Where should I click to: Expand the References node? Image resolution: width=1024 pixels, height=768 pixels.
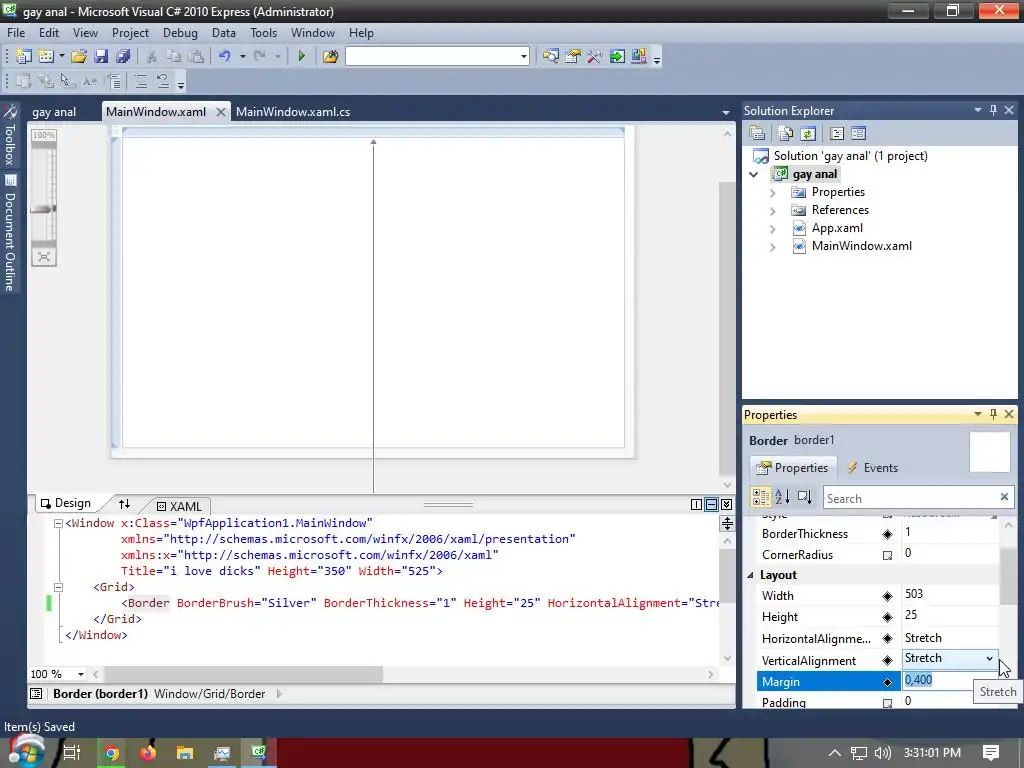click(x=773, y=210)
